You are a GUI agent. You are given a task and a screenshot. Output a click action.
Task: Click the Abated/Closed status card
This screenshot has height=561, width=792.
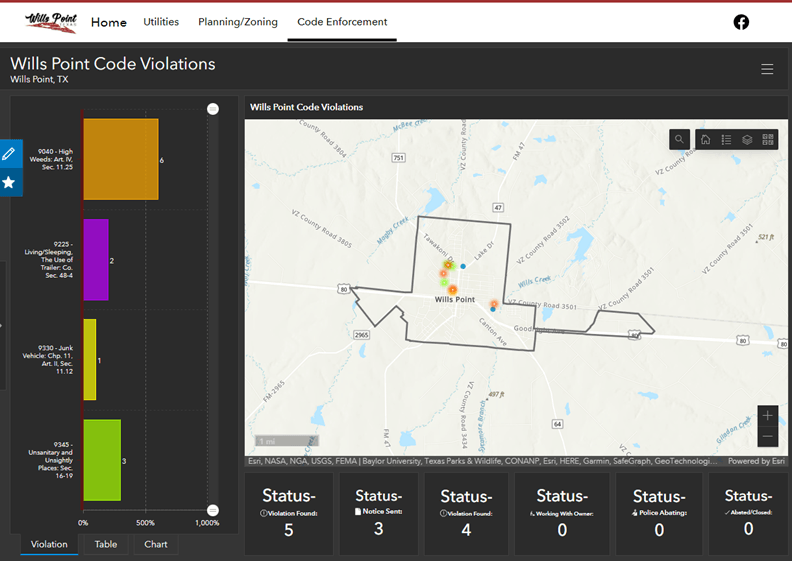point(749,514)
